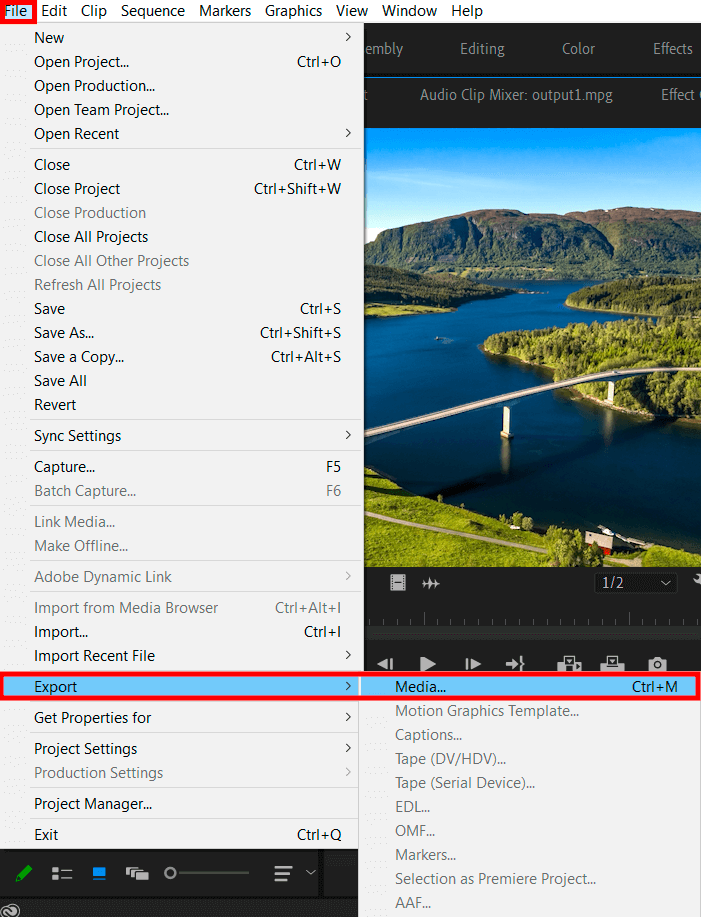This screenshot has height=917, width=701.
Task: Switch project panel to Freeform View
Action: [137, 873]
